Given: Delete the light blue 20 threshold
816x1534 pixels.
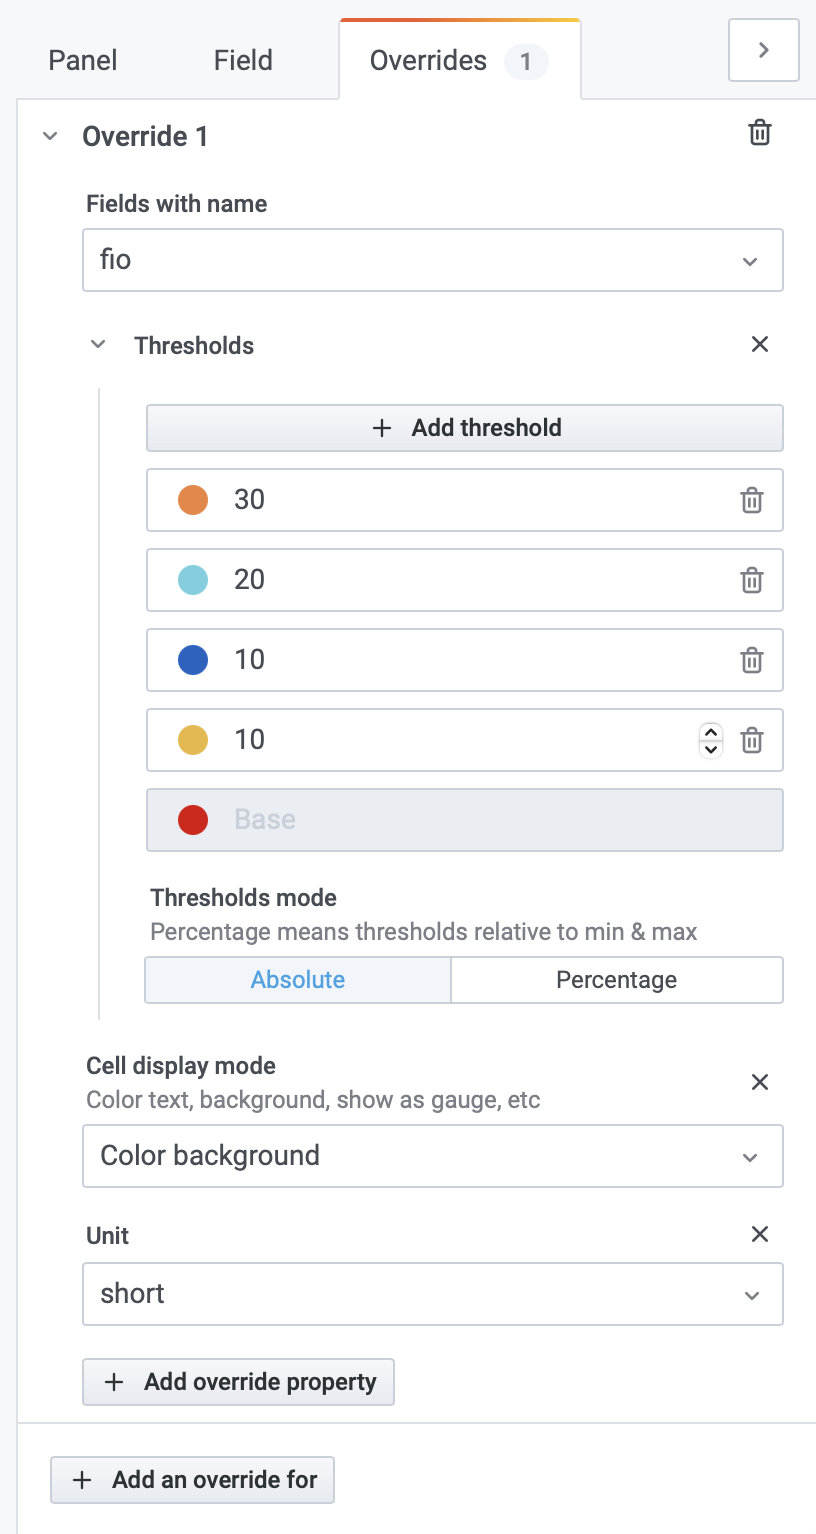Looking at the screenshot, I should pos(751,580).
